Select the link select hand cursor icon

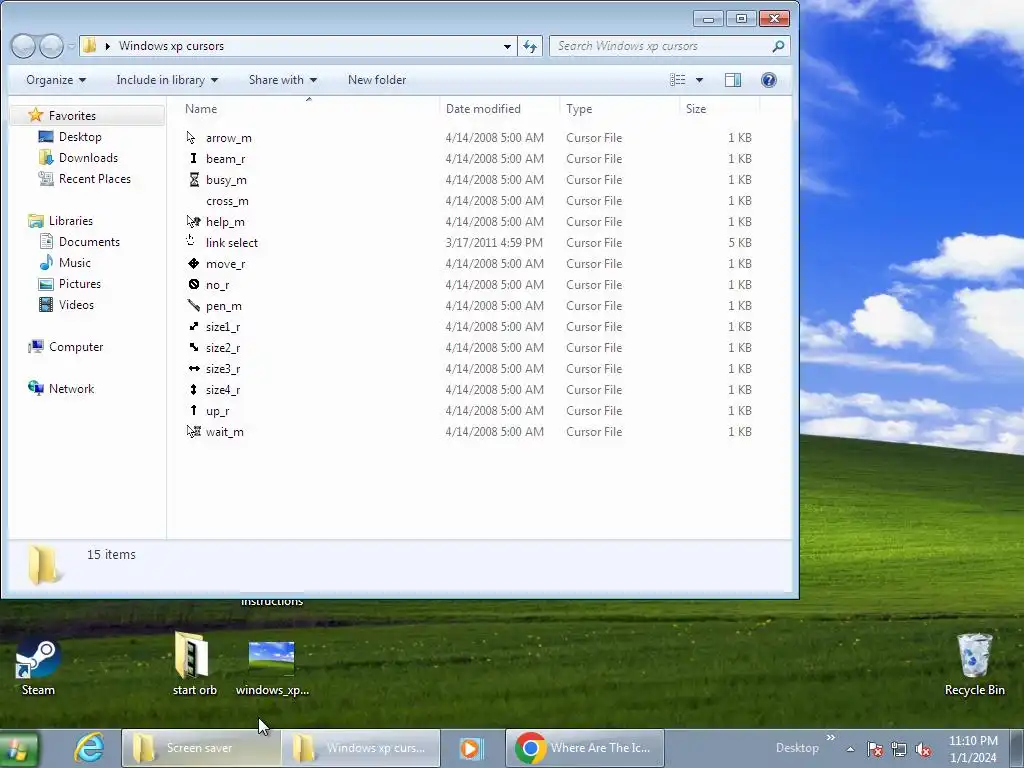[x=191, y=241]
